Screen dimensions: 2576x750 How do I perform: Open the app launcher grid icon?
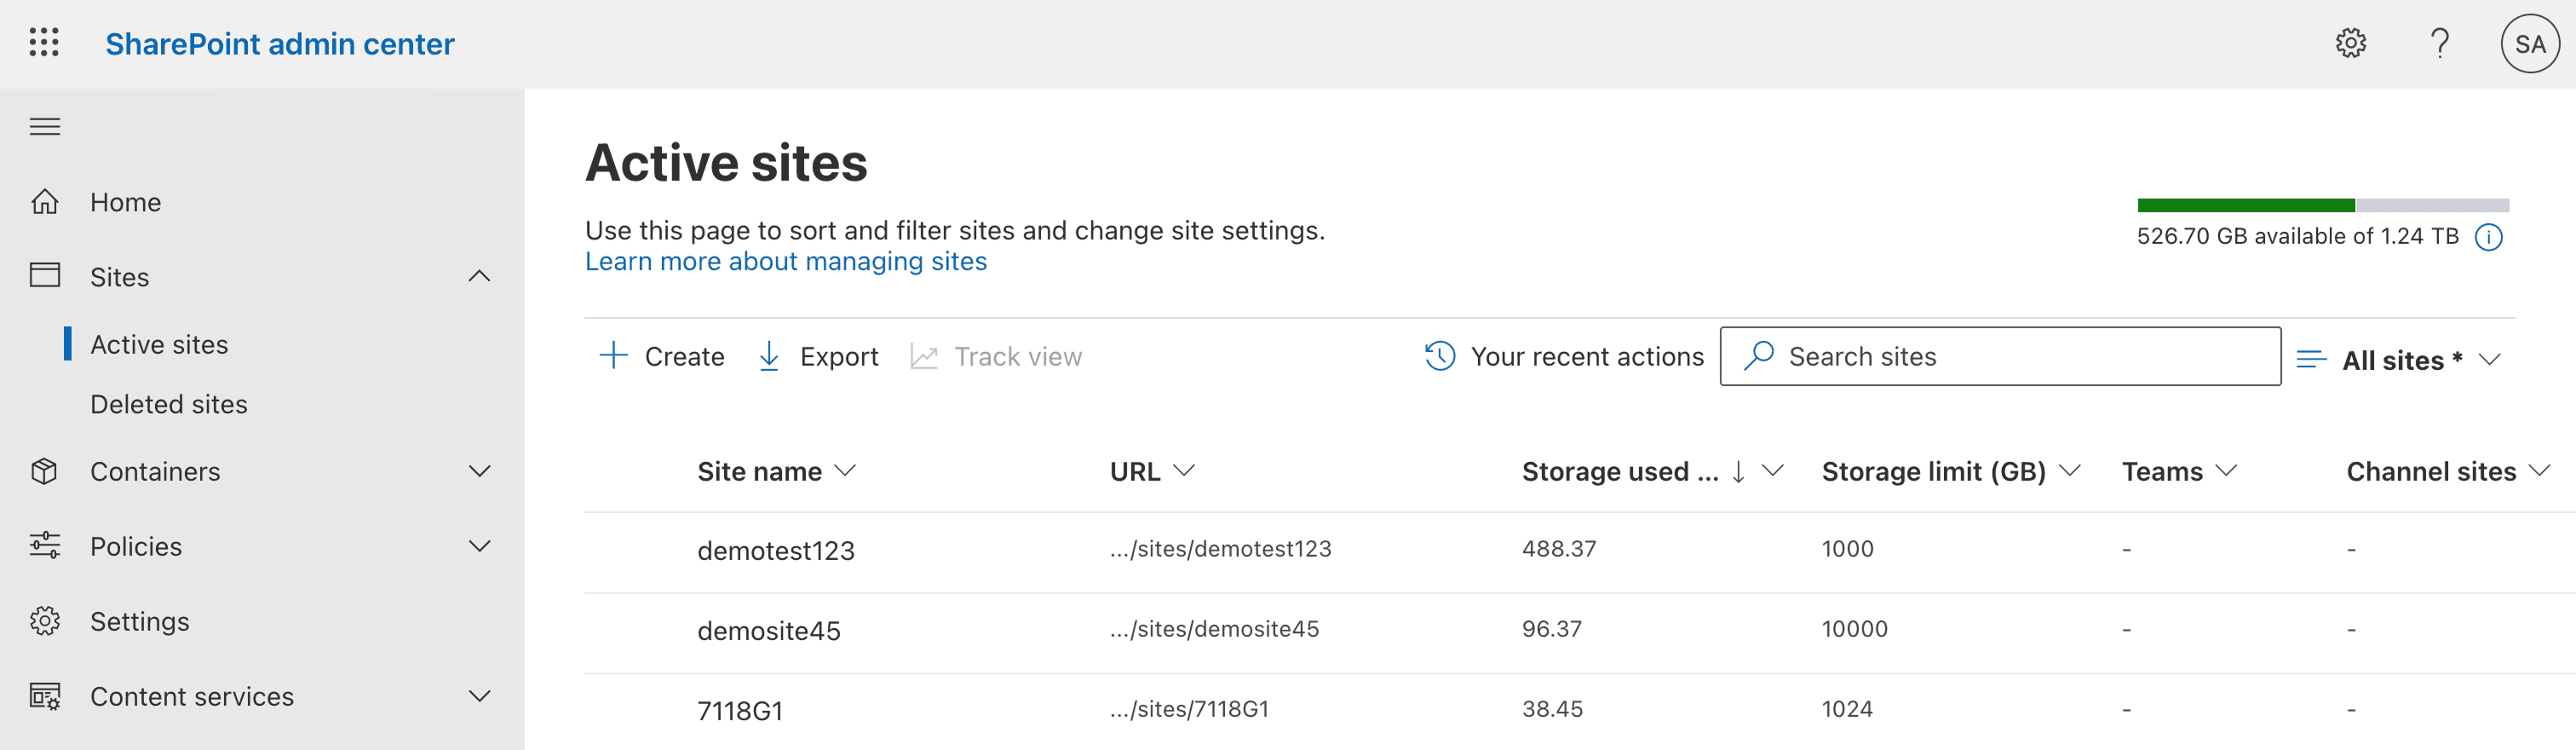pos(44,43)
